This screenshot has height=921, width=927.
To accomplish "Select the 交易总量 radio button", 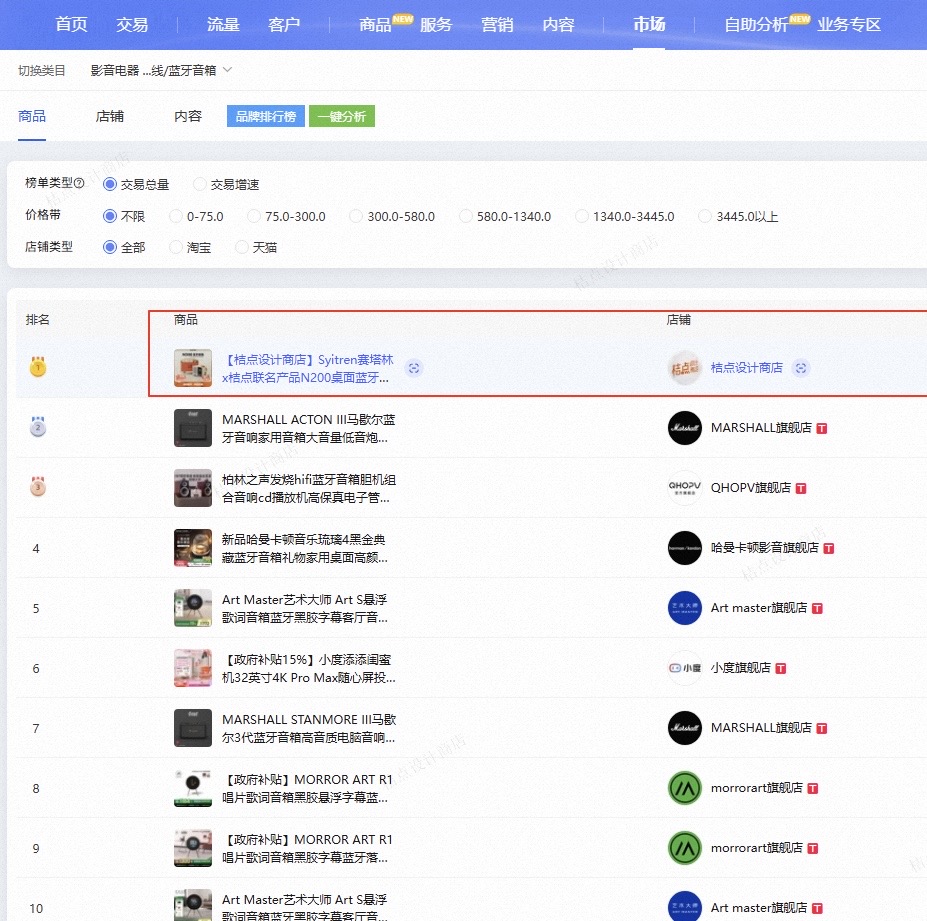I will (x=109, y=184).
